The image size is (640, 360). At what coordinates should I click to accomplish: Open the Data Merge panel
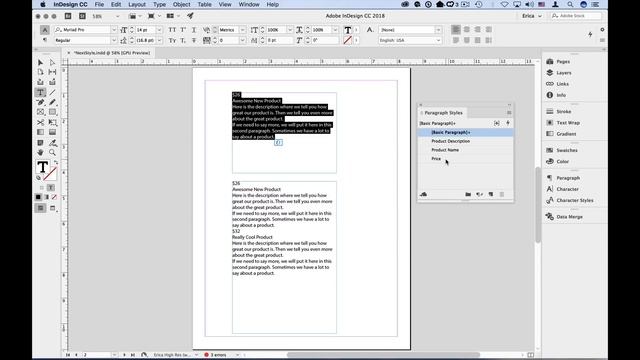(x=564, y=217)
